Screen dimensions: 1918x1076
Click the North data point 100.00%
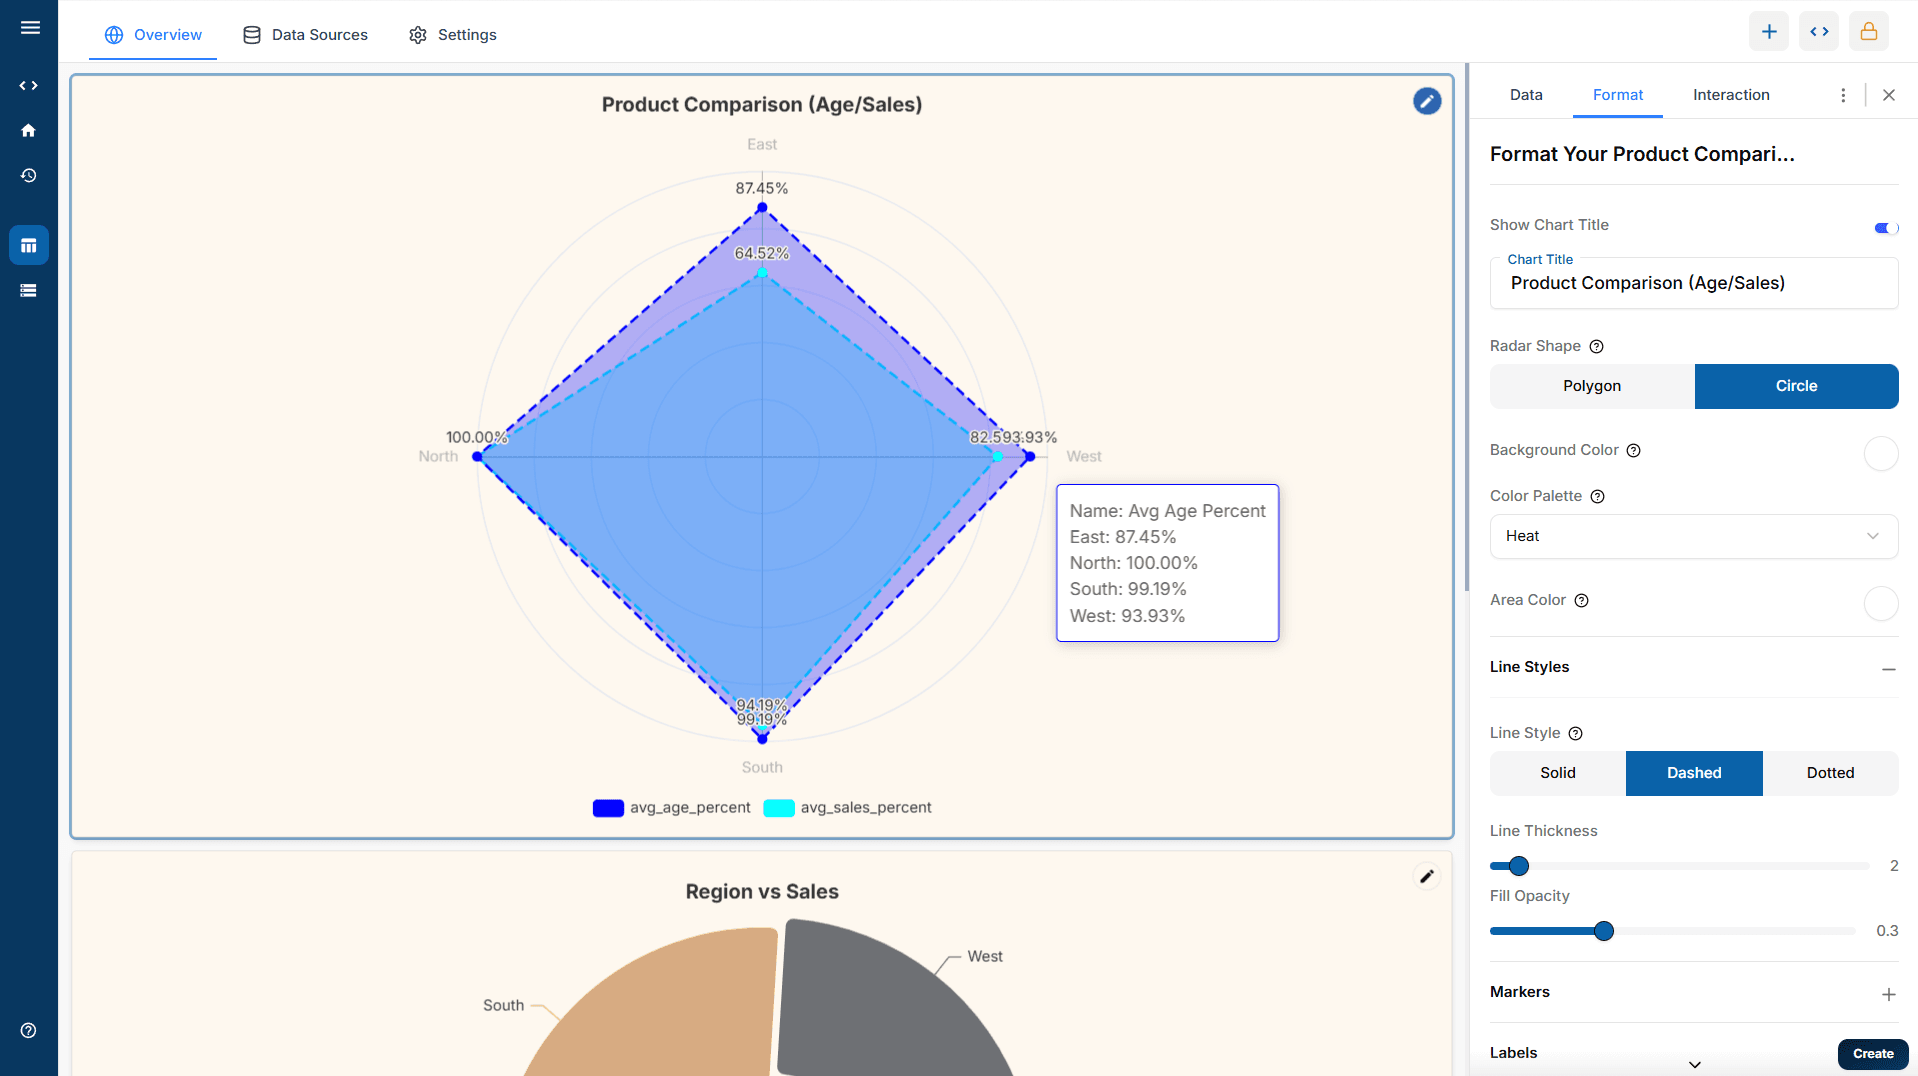[x=478, y=457]
